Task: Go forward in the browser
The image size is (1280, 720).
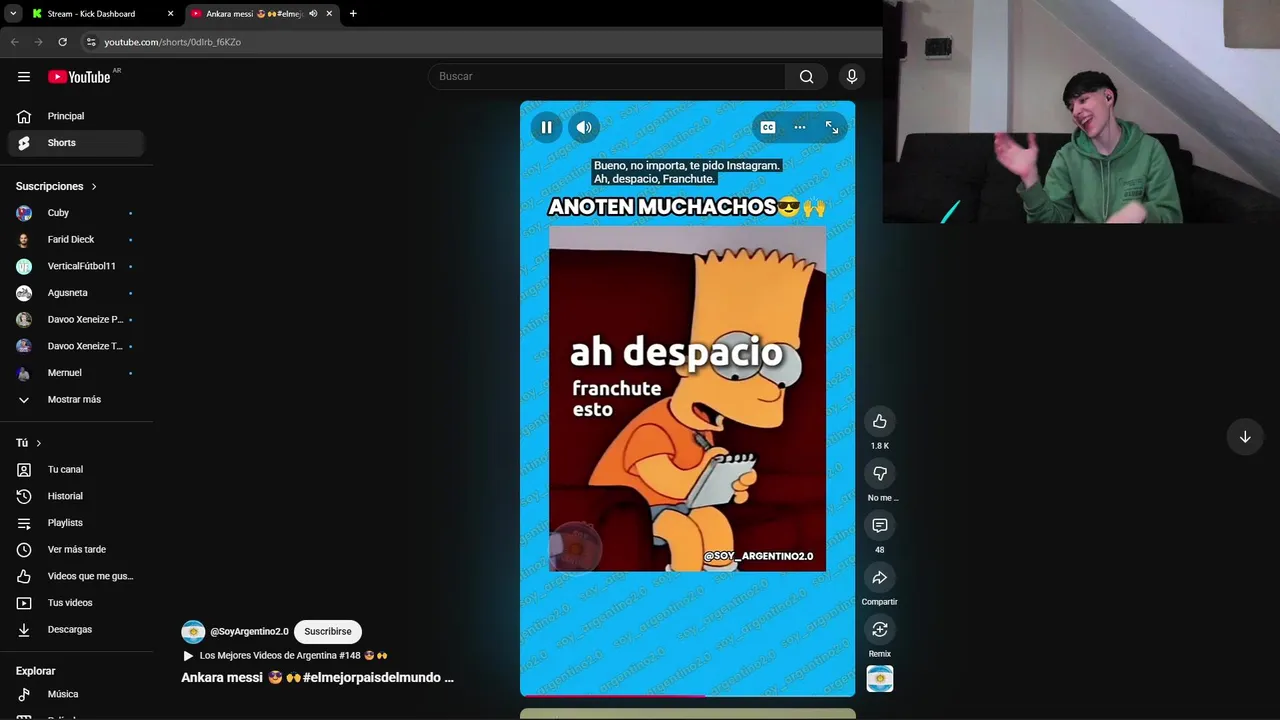Action: [38, 42]
